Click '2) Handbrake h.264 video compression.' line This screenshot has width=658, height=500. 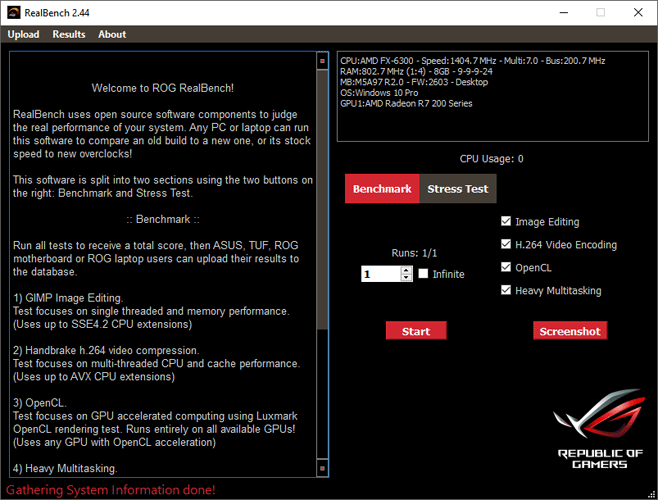click(x=106, y=351)
